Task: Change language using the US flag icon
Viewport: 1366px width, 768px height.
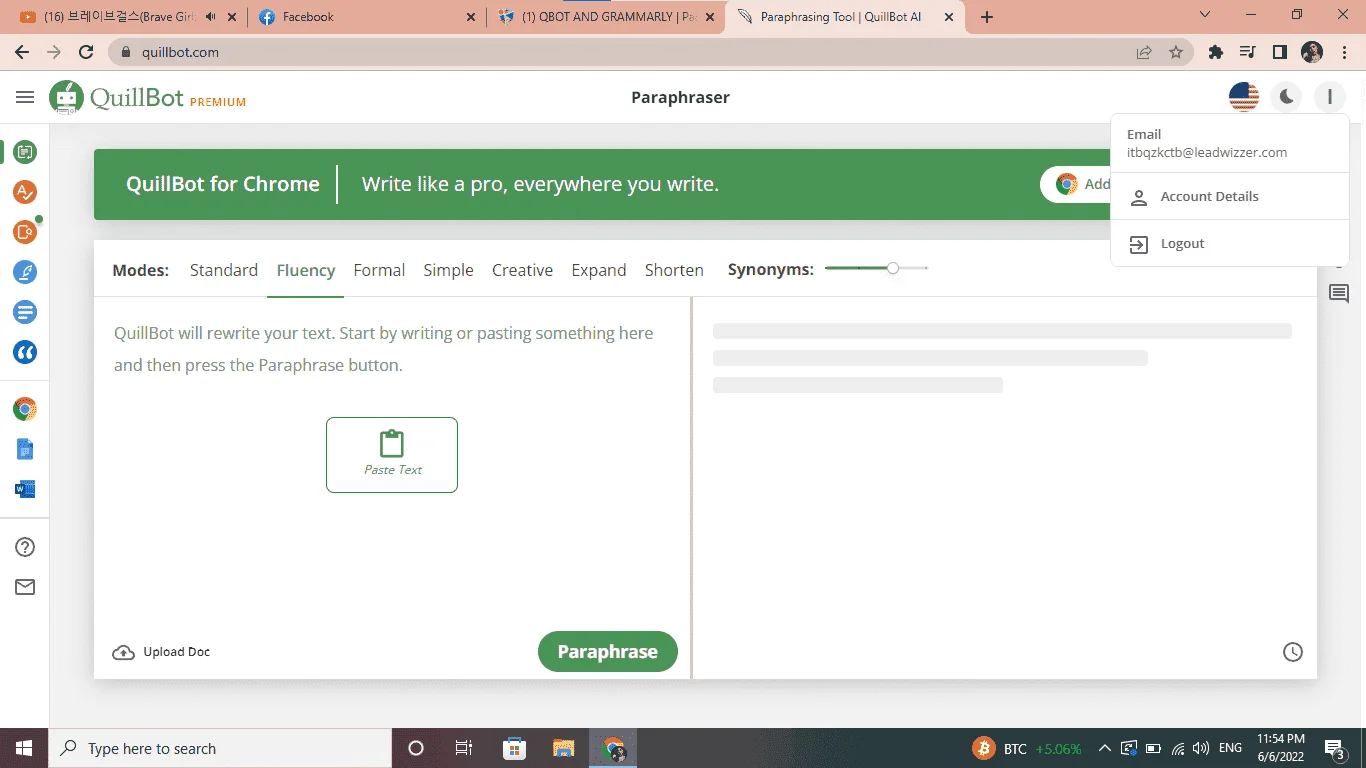Action: [x=1244, y=97]
